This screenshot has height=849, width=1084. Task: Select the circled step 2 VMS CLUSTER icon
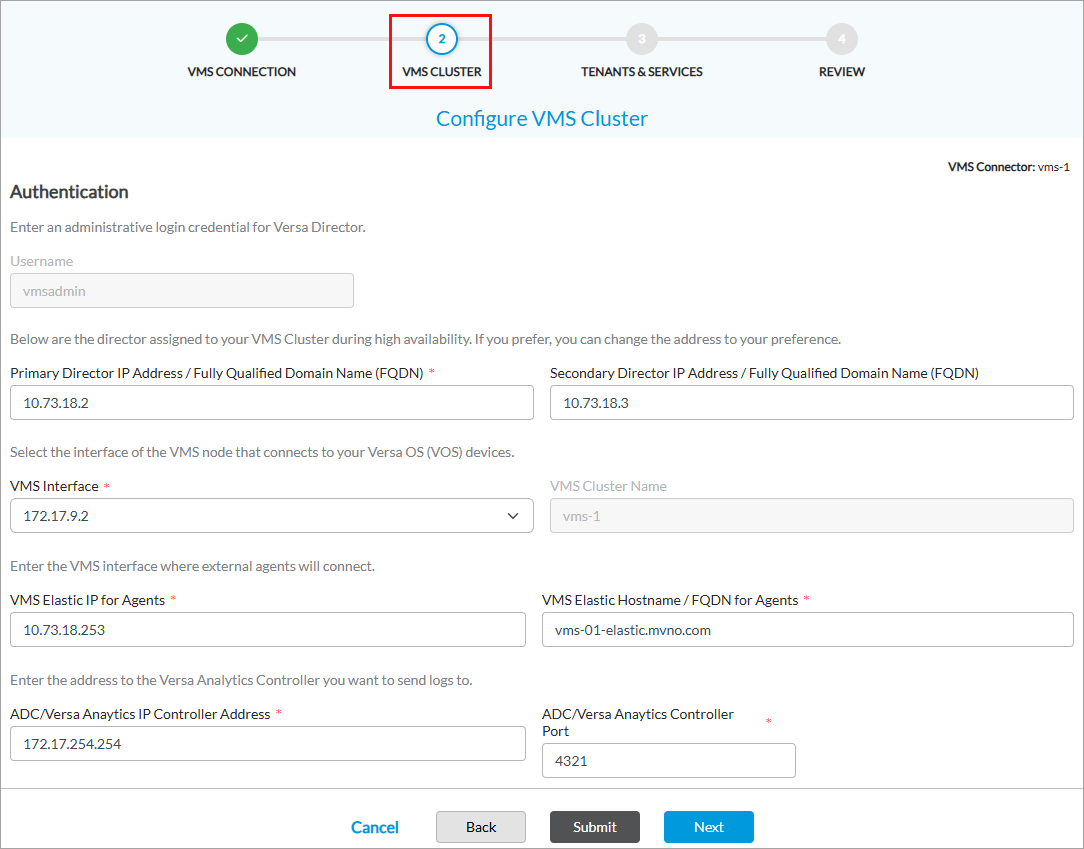(440, 39)
